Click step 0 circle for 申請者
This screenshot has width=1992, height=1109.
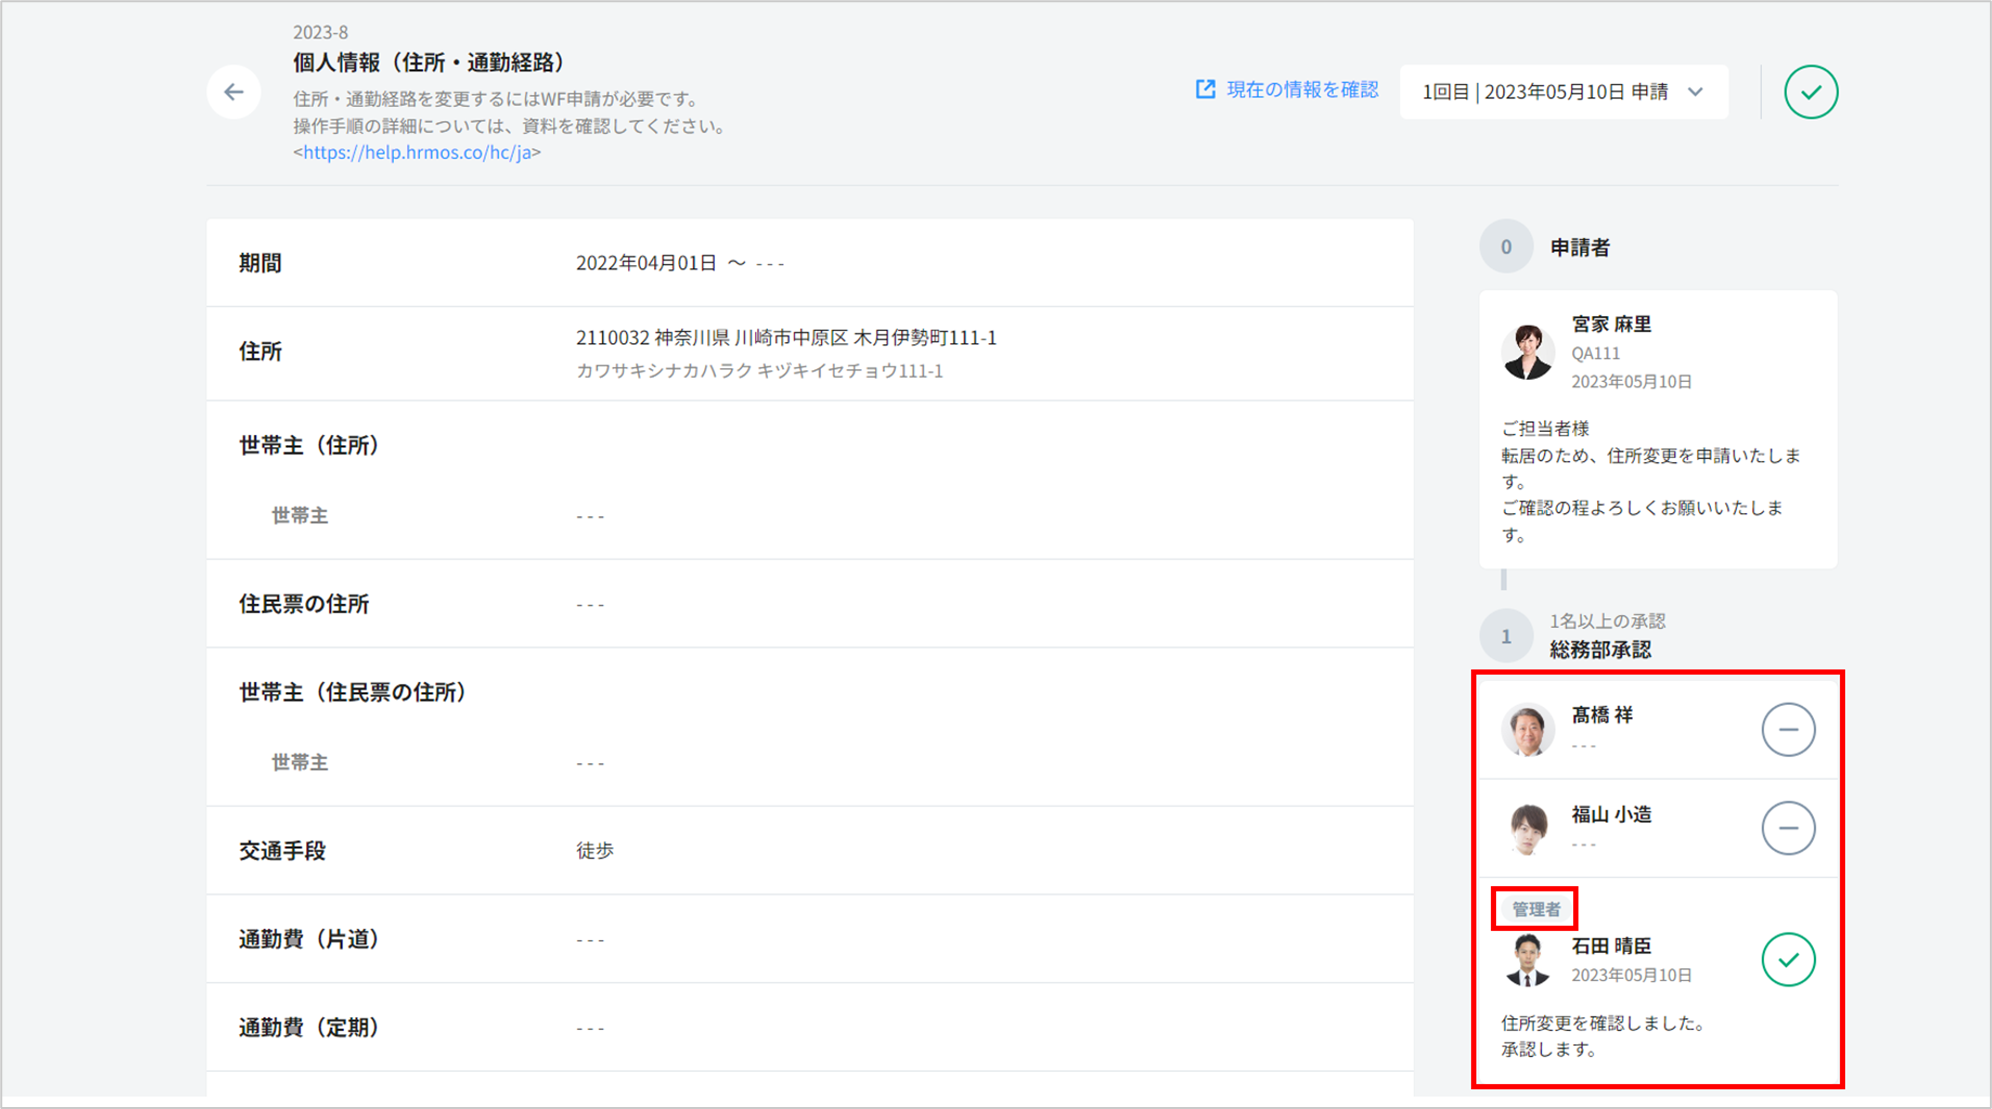point(1506,247)
